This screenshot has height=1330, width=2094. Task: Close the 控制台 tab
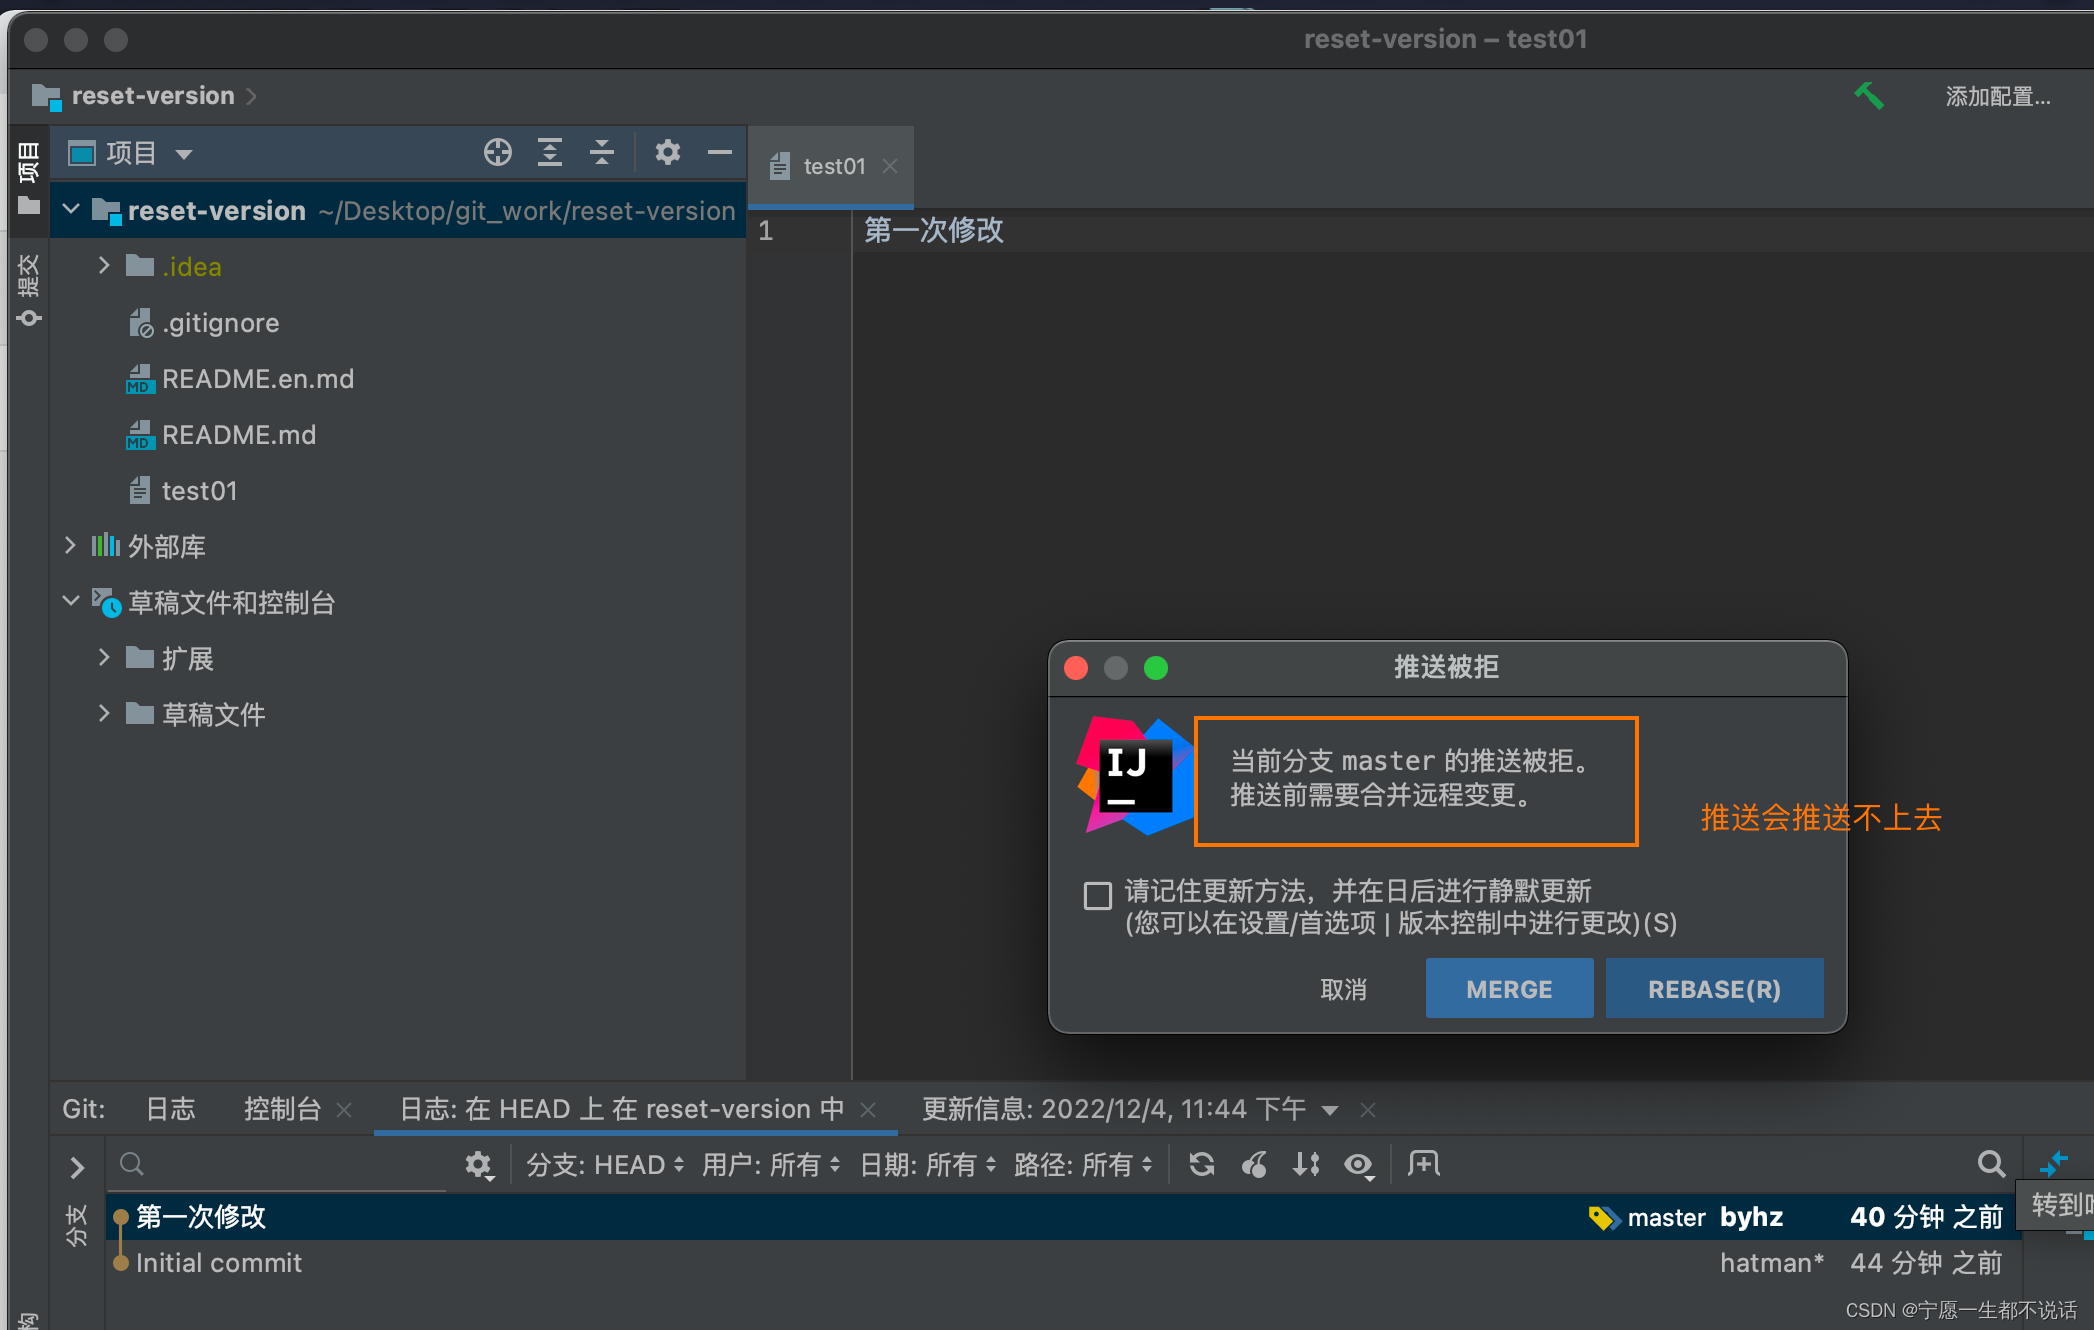coord(344,1110)
